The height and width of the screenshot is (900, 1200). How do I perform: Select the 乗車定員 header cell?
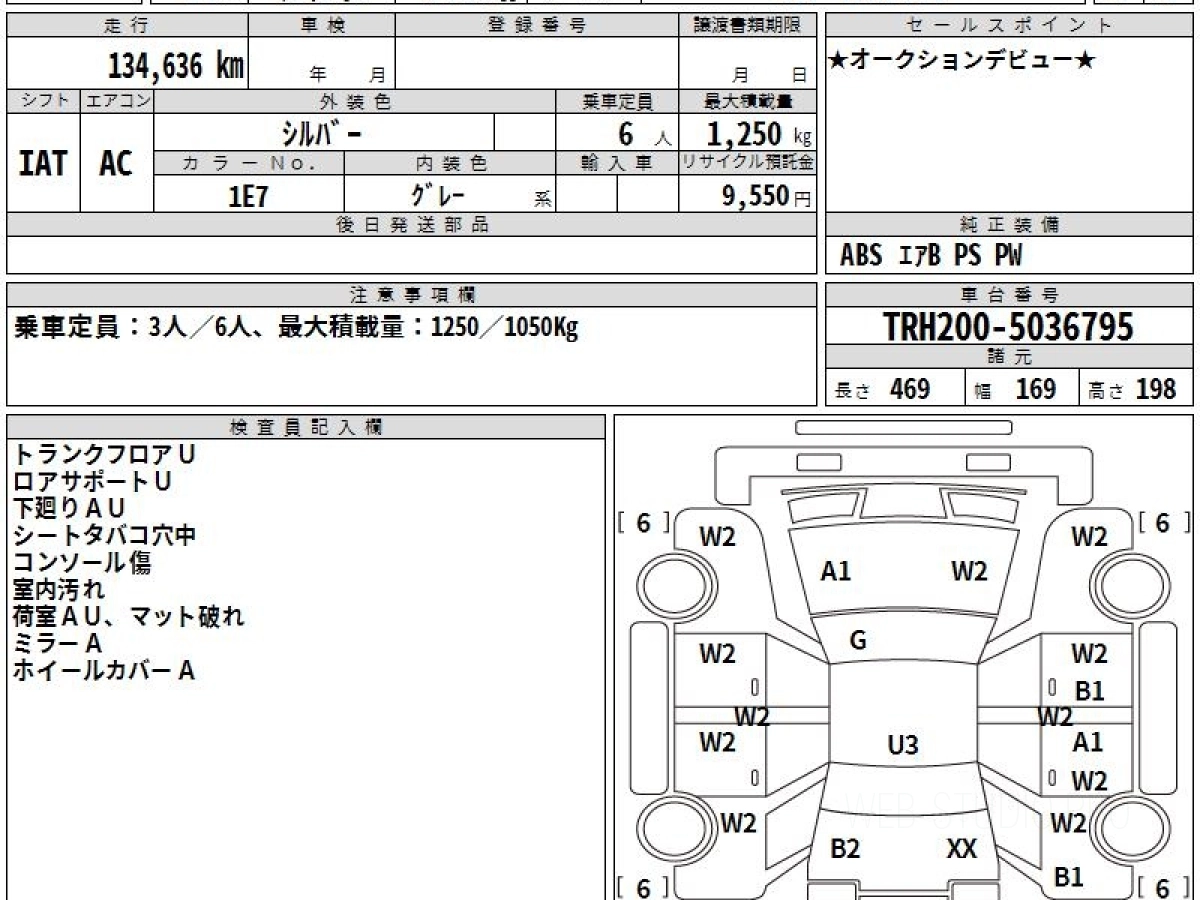coord(617,101)
